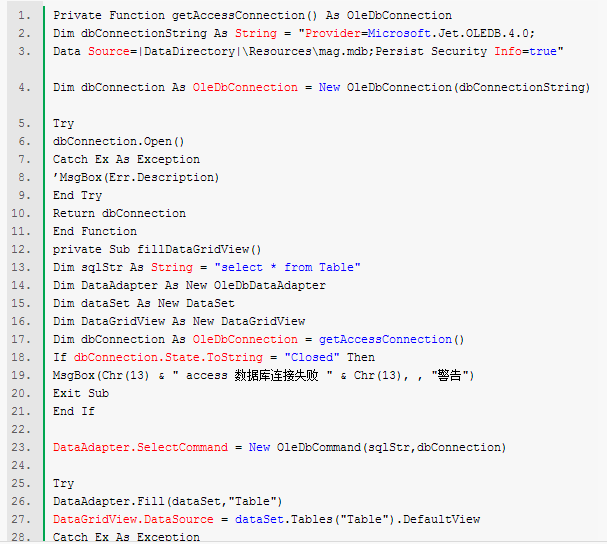Click the "select * from Table" string
This screenshot has width=607, height=544.
tap(288, 268)
